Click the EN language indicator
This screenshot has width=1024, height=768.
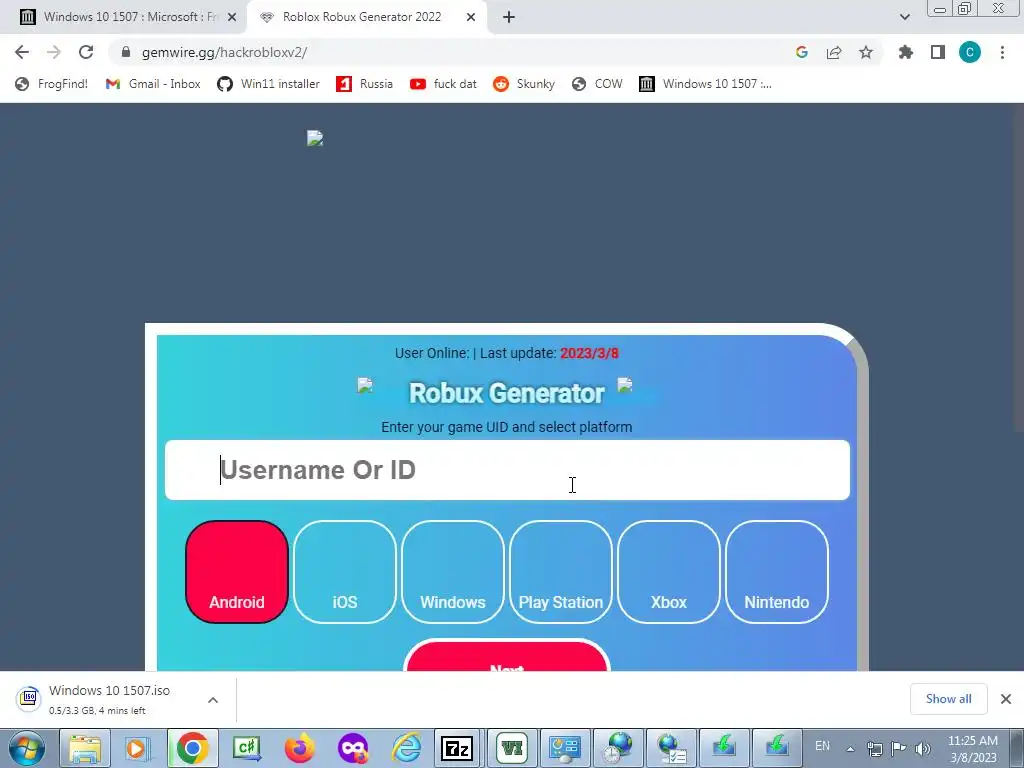pos(822,746)
